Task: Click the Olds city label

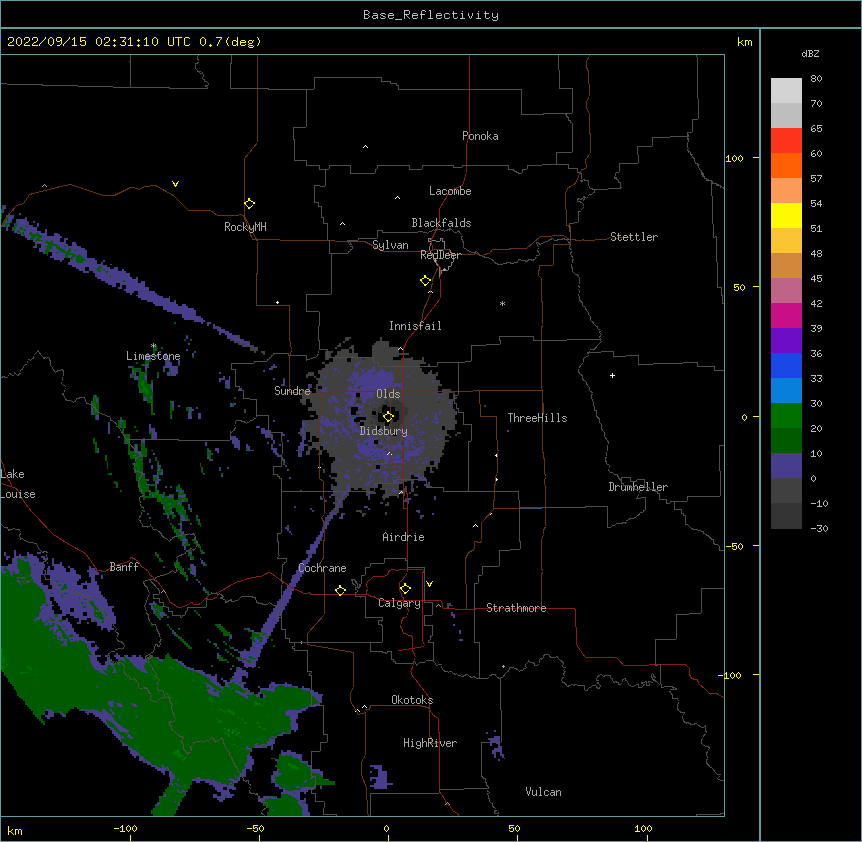Action: pos(388,394)
